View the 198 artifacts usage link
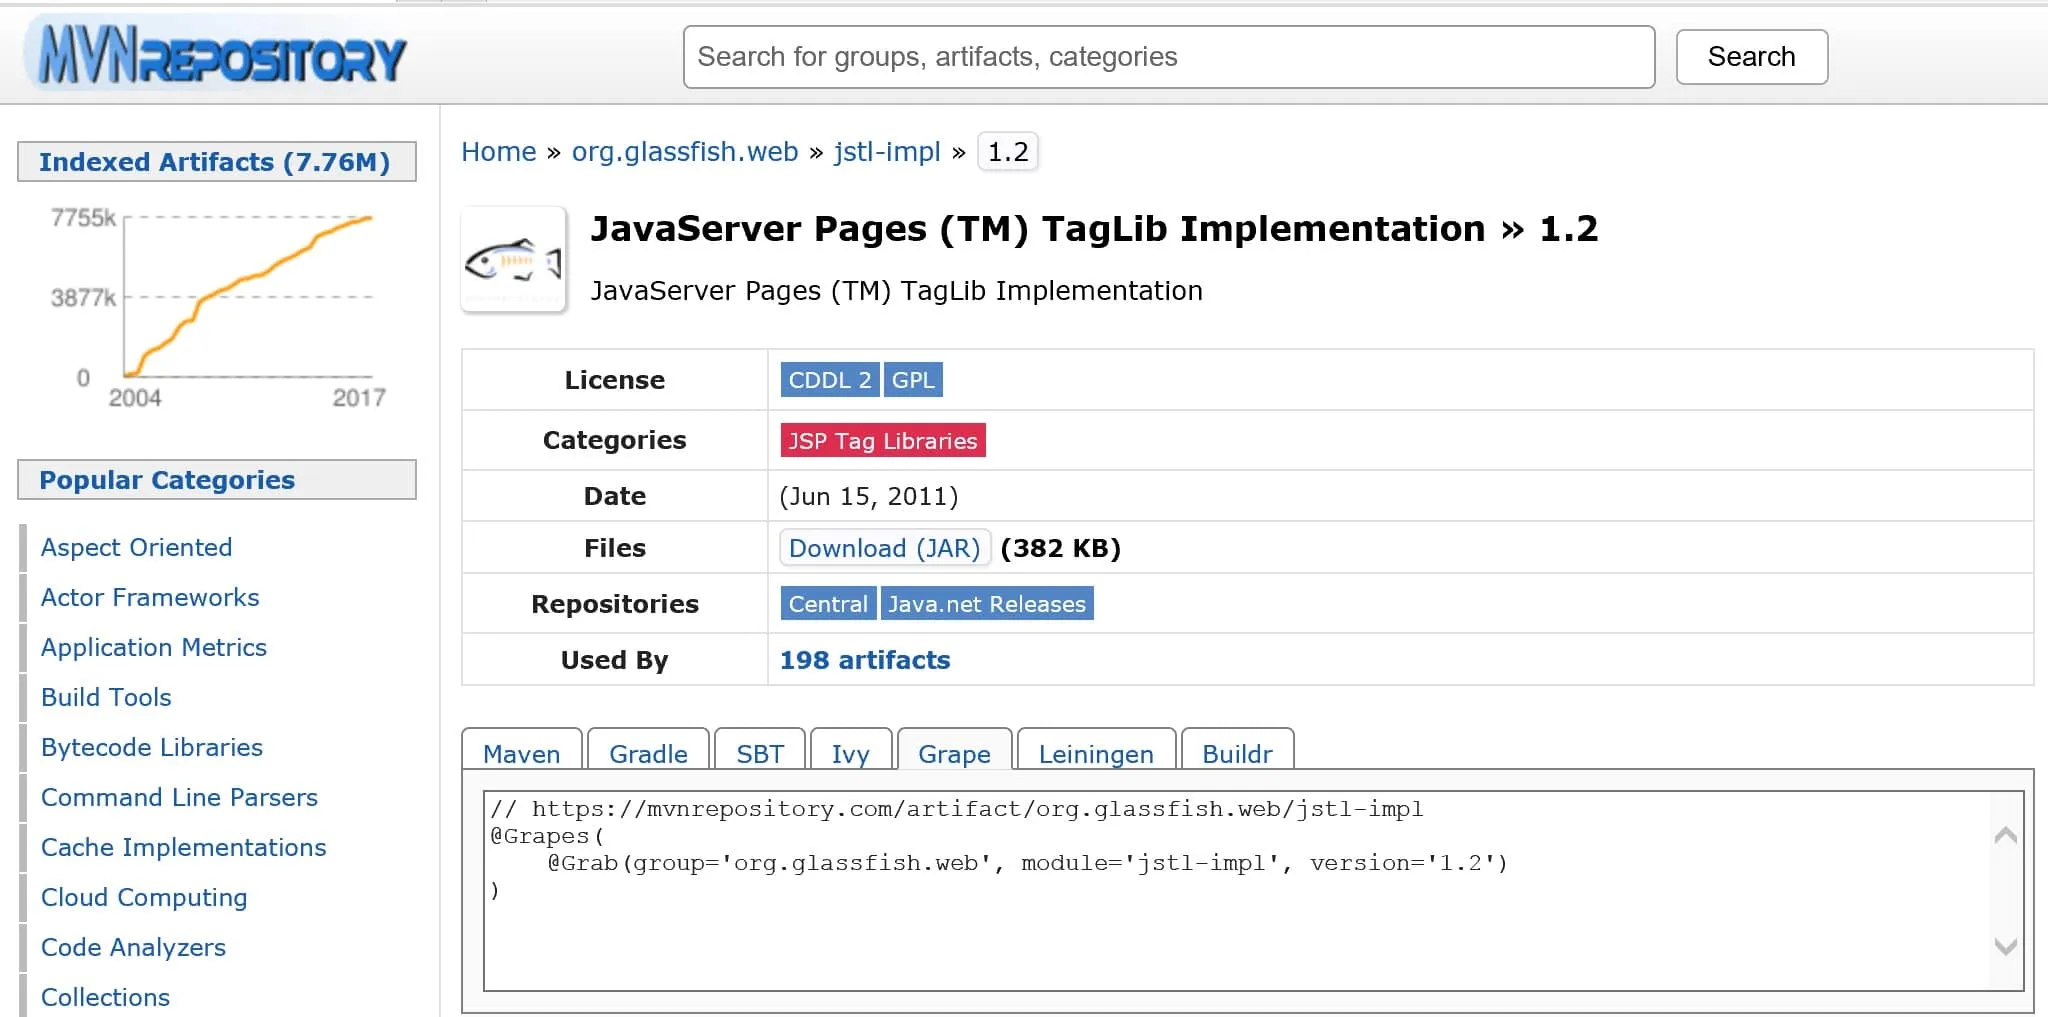Viewport: 2048px width, 1017px height. coord(865,660)
